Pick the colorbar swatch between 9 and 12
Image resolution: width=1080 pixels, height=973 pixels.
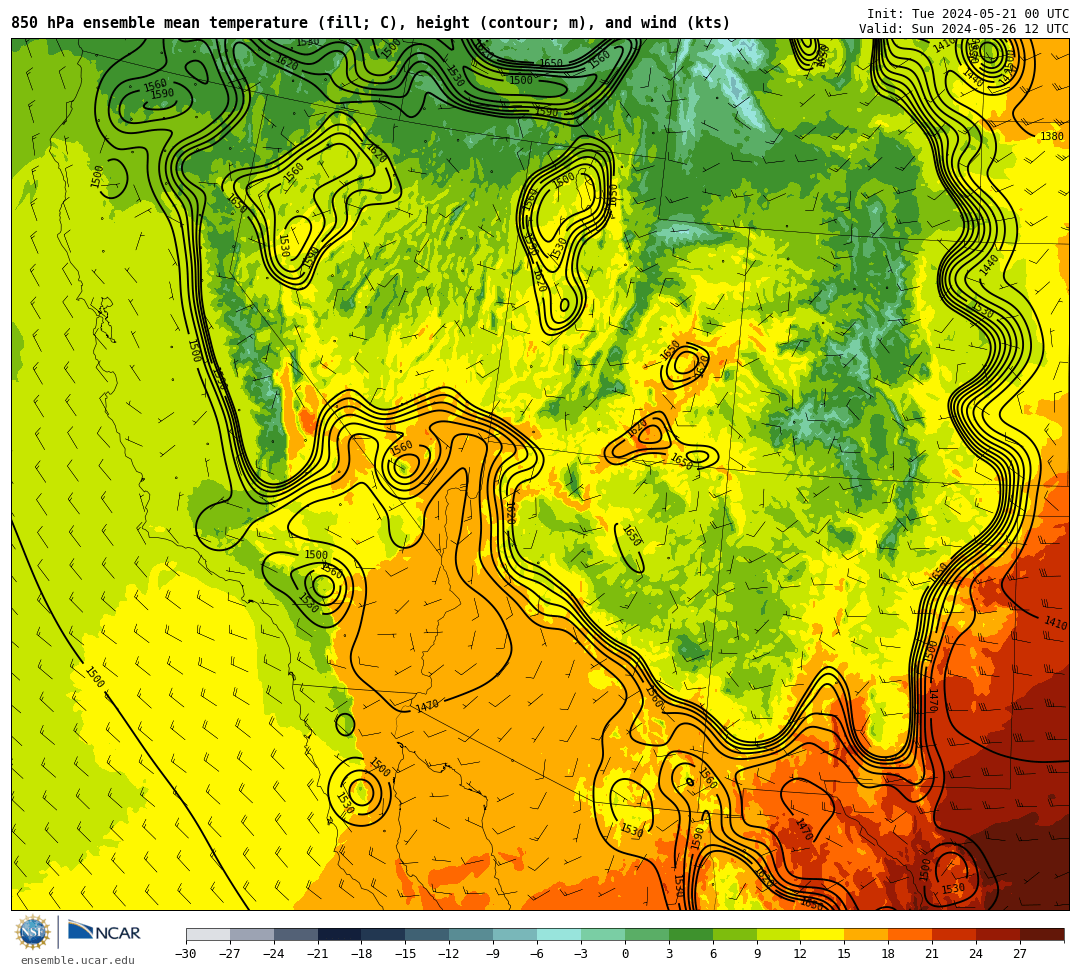tap(779, 934)
